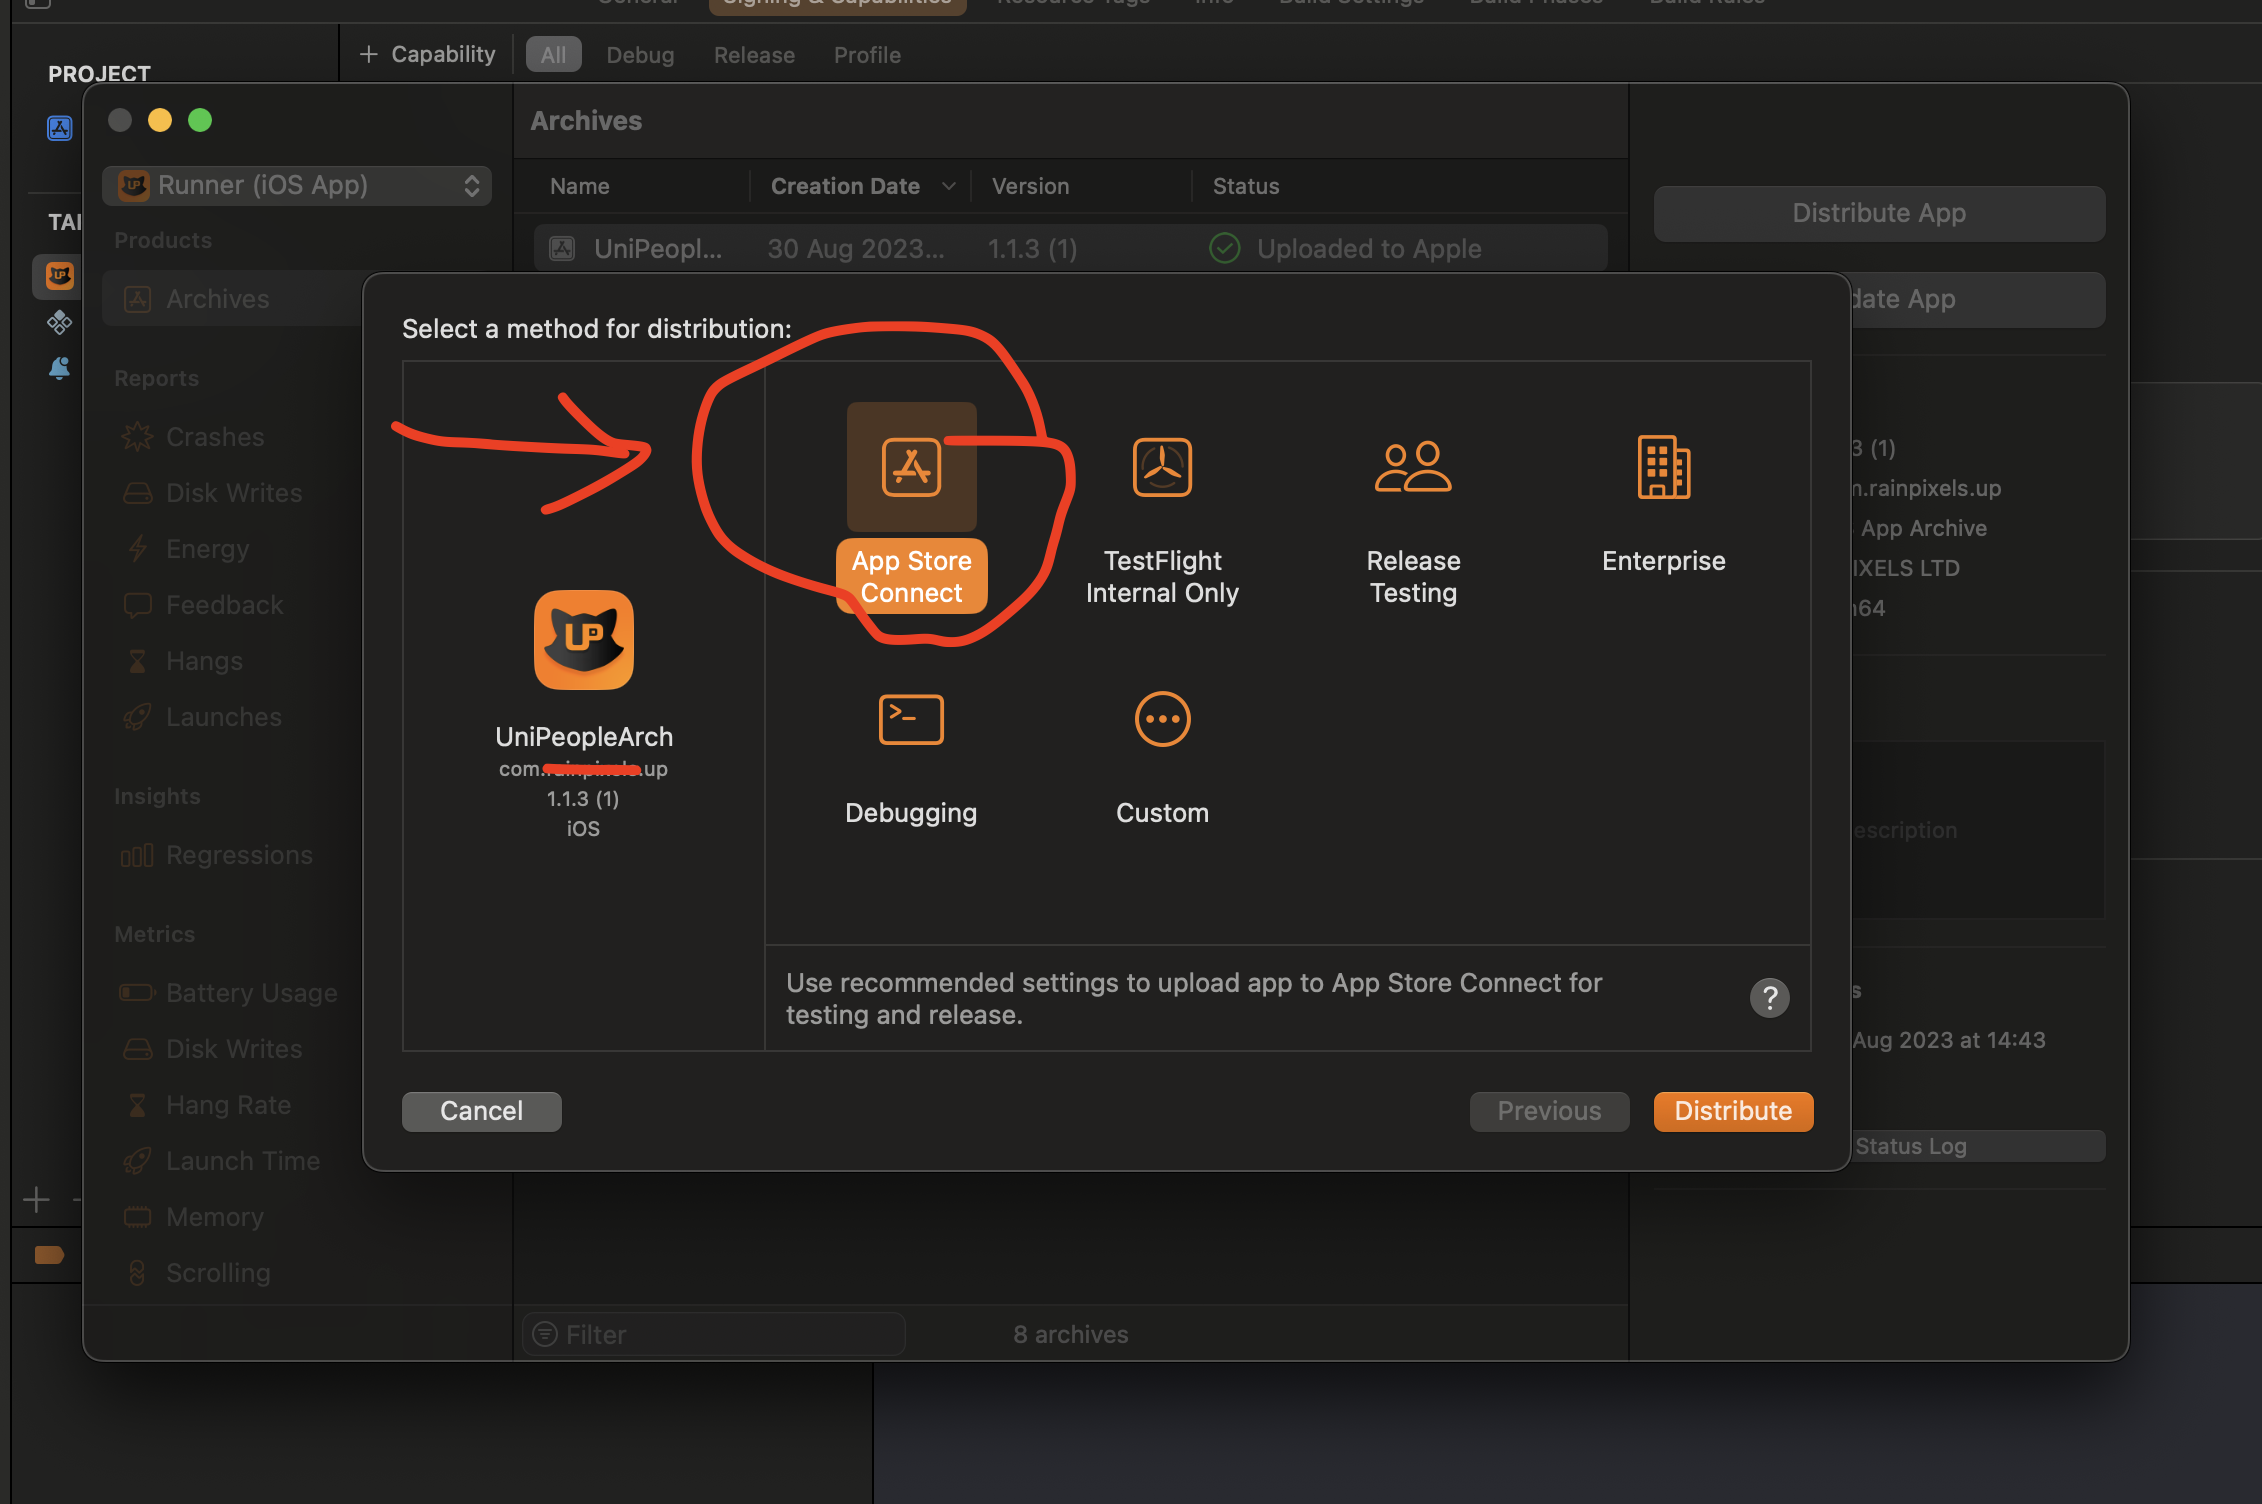Choose the Custom distribution option
The width and height of the screenshot is (2262, 1504).
coord(1162,757)
